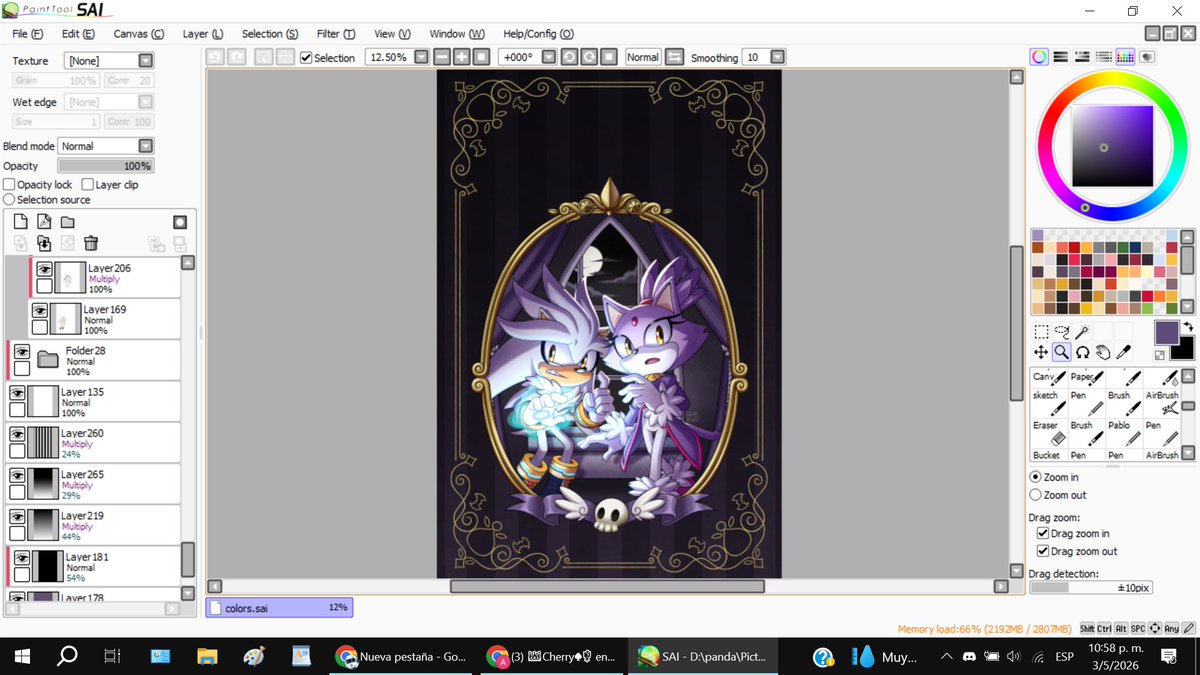The image size is (1200, 675).
Task: Open the Help/Config menu
Action: pos(538,34)
